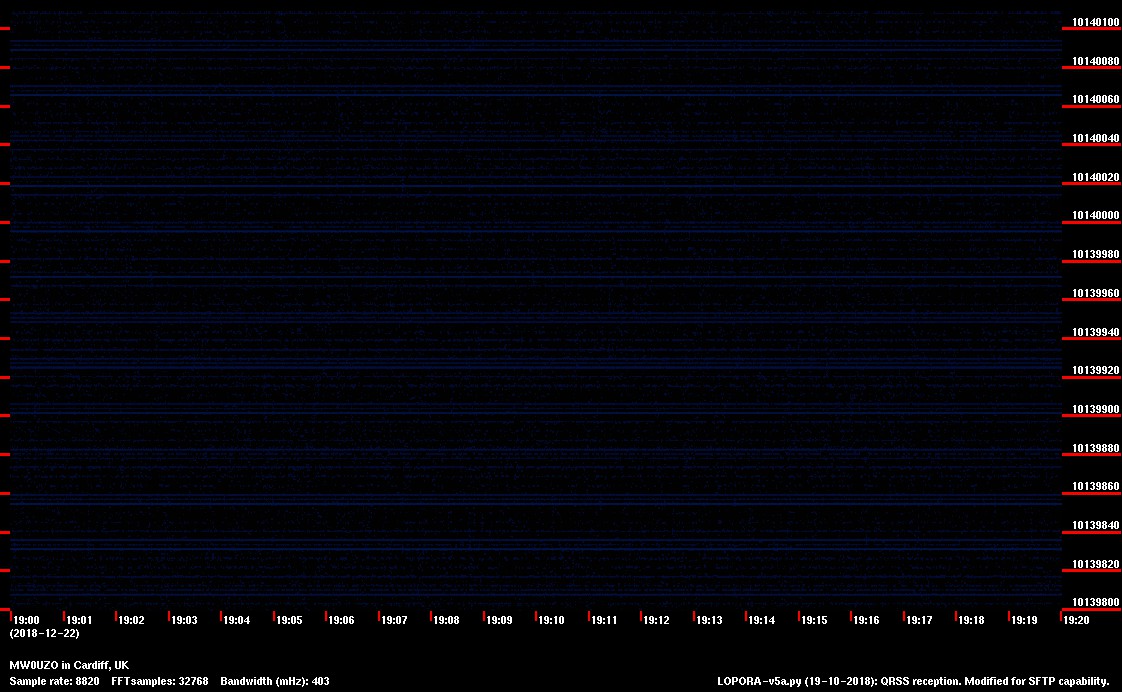
Task: Click the 19:07 time label
Action: point(394,620)
